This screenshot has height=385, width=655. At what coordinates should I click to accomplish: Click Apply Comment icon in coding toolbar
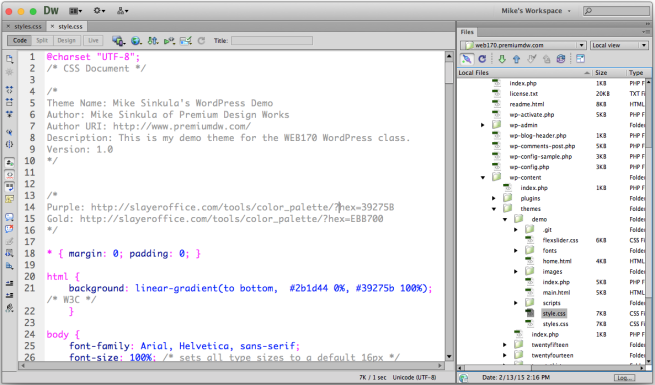point(9,217)
